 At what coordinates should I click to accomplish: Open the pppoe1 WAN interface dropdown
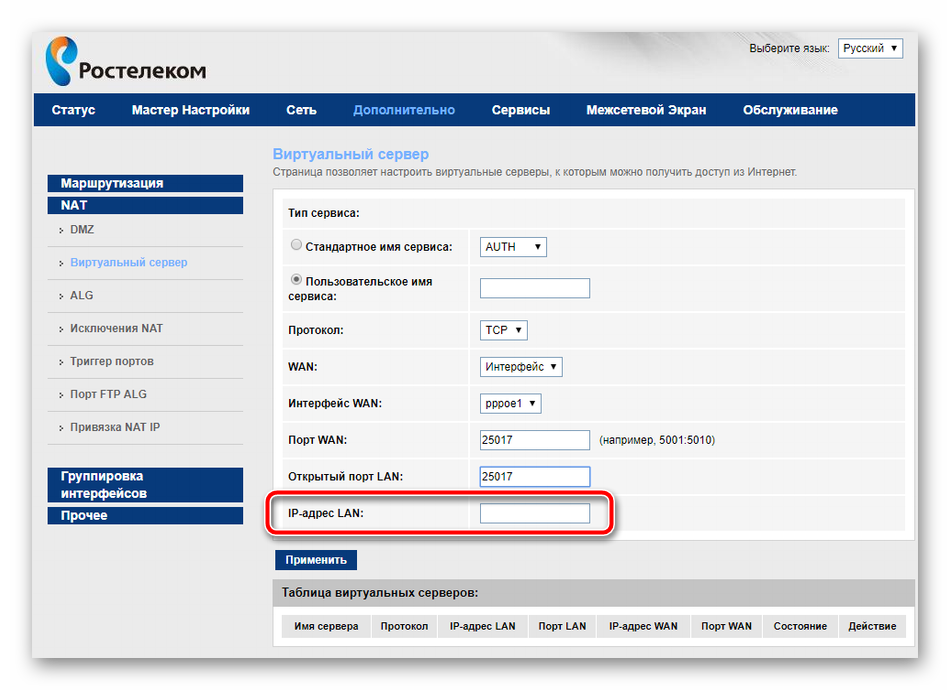(x=510, y=404)
